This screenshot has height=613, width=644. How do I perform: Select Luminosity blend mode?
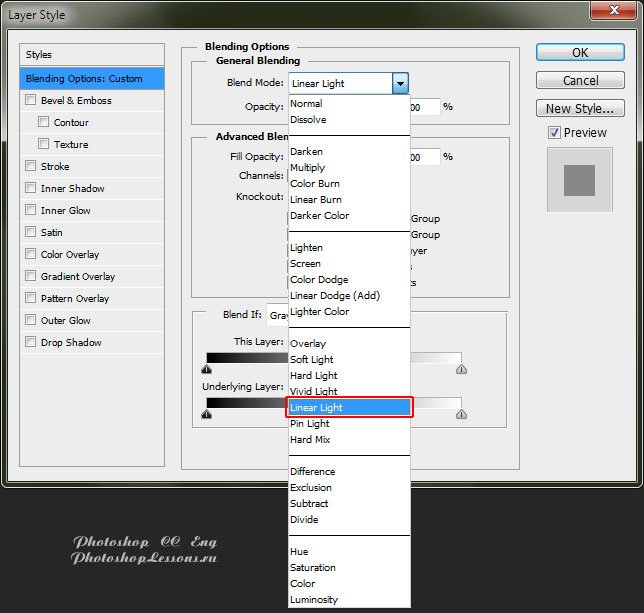click(x=314, y=600)
